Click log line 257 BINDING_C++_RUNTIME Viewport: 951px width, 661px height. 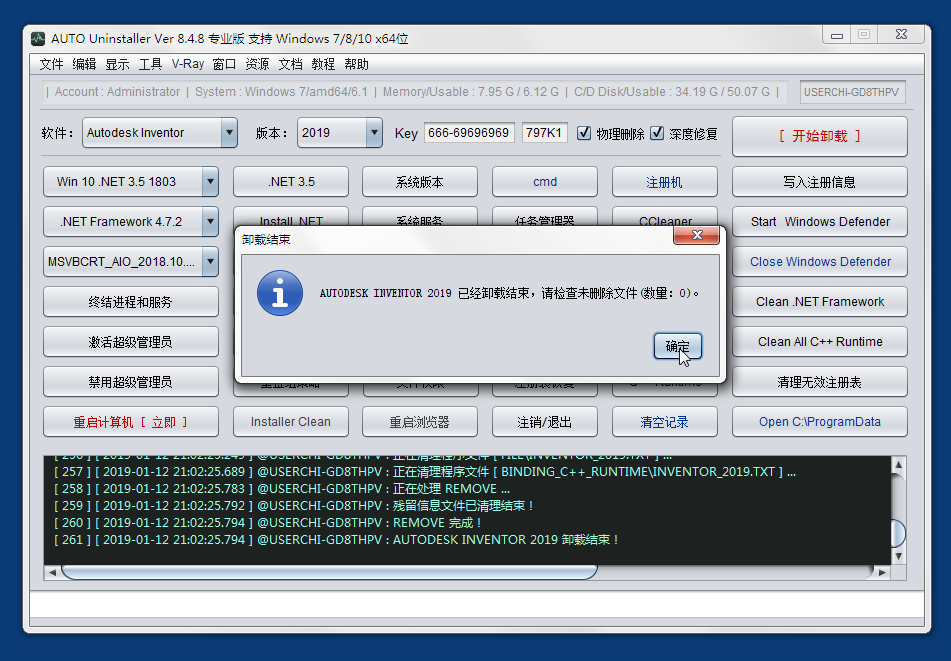(425, 472)
